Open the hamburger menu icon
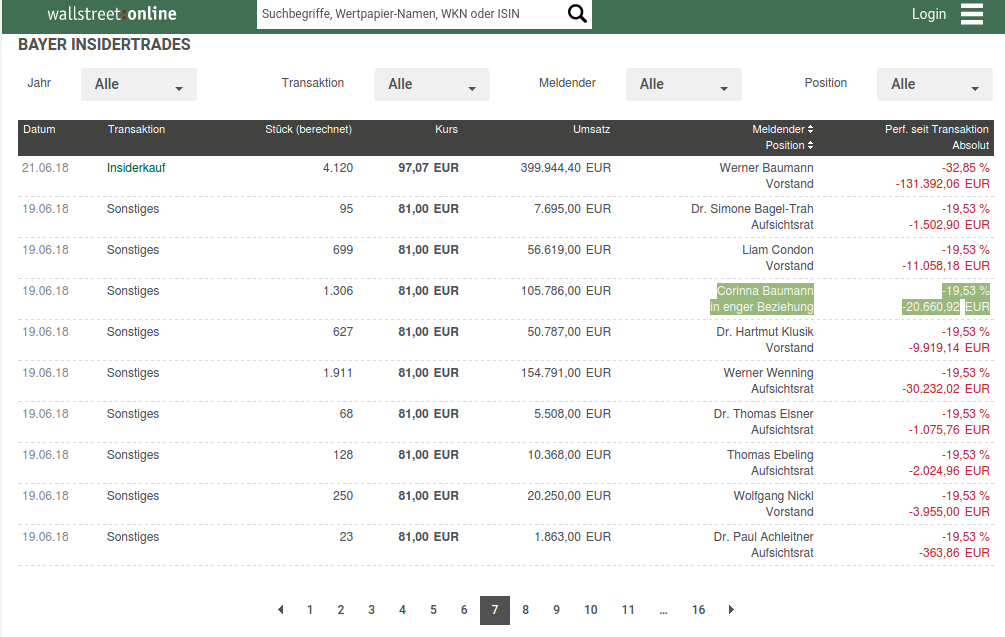The height and width of the screenshot is (637, 1005). 972,13
